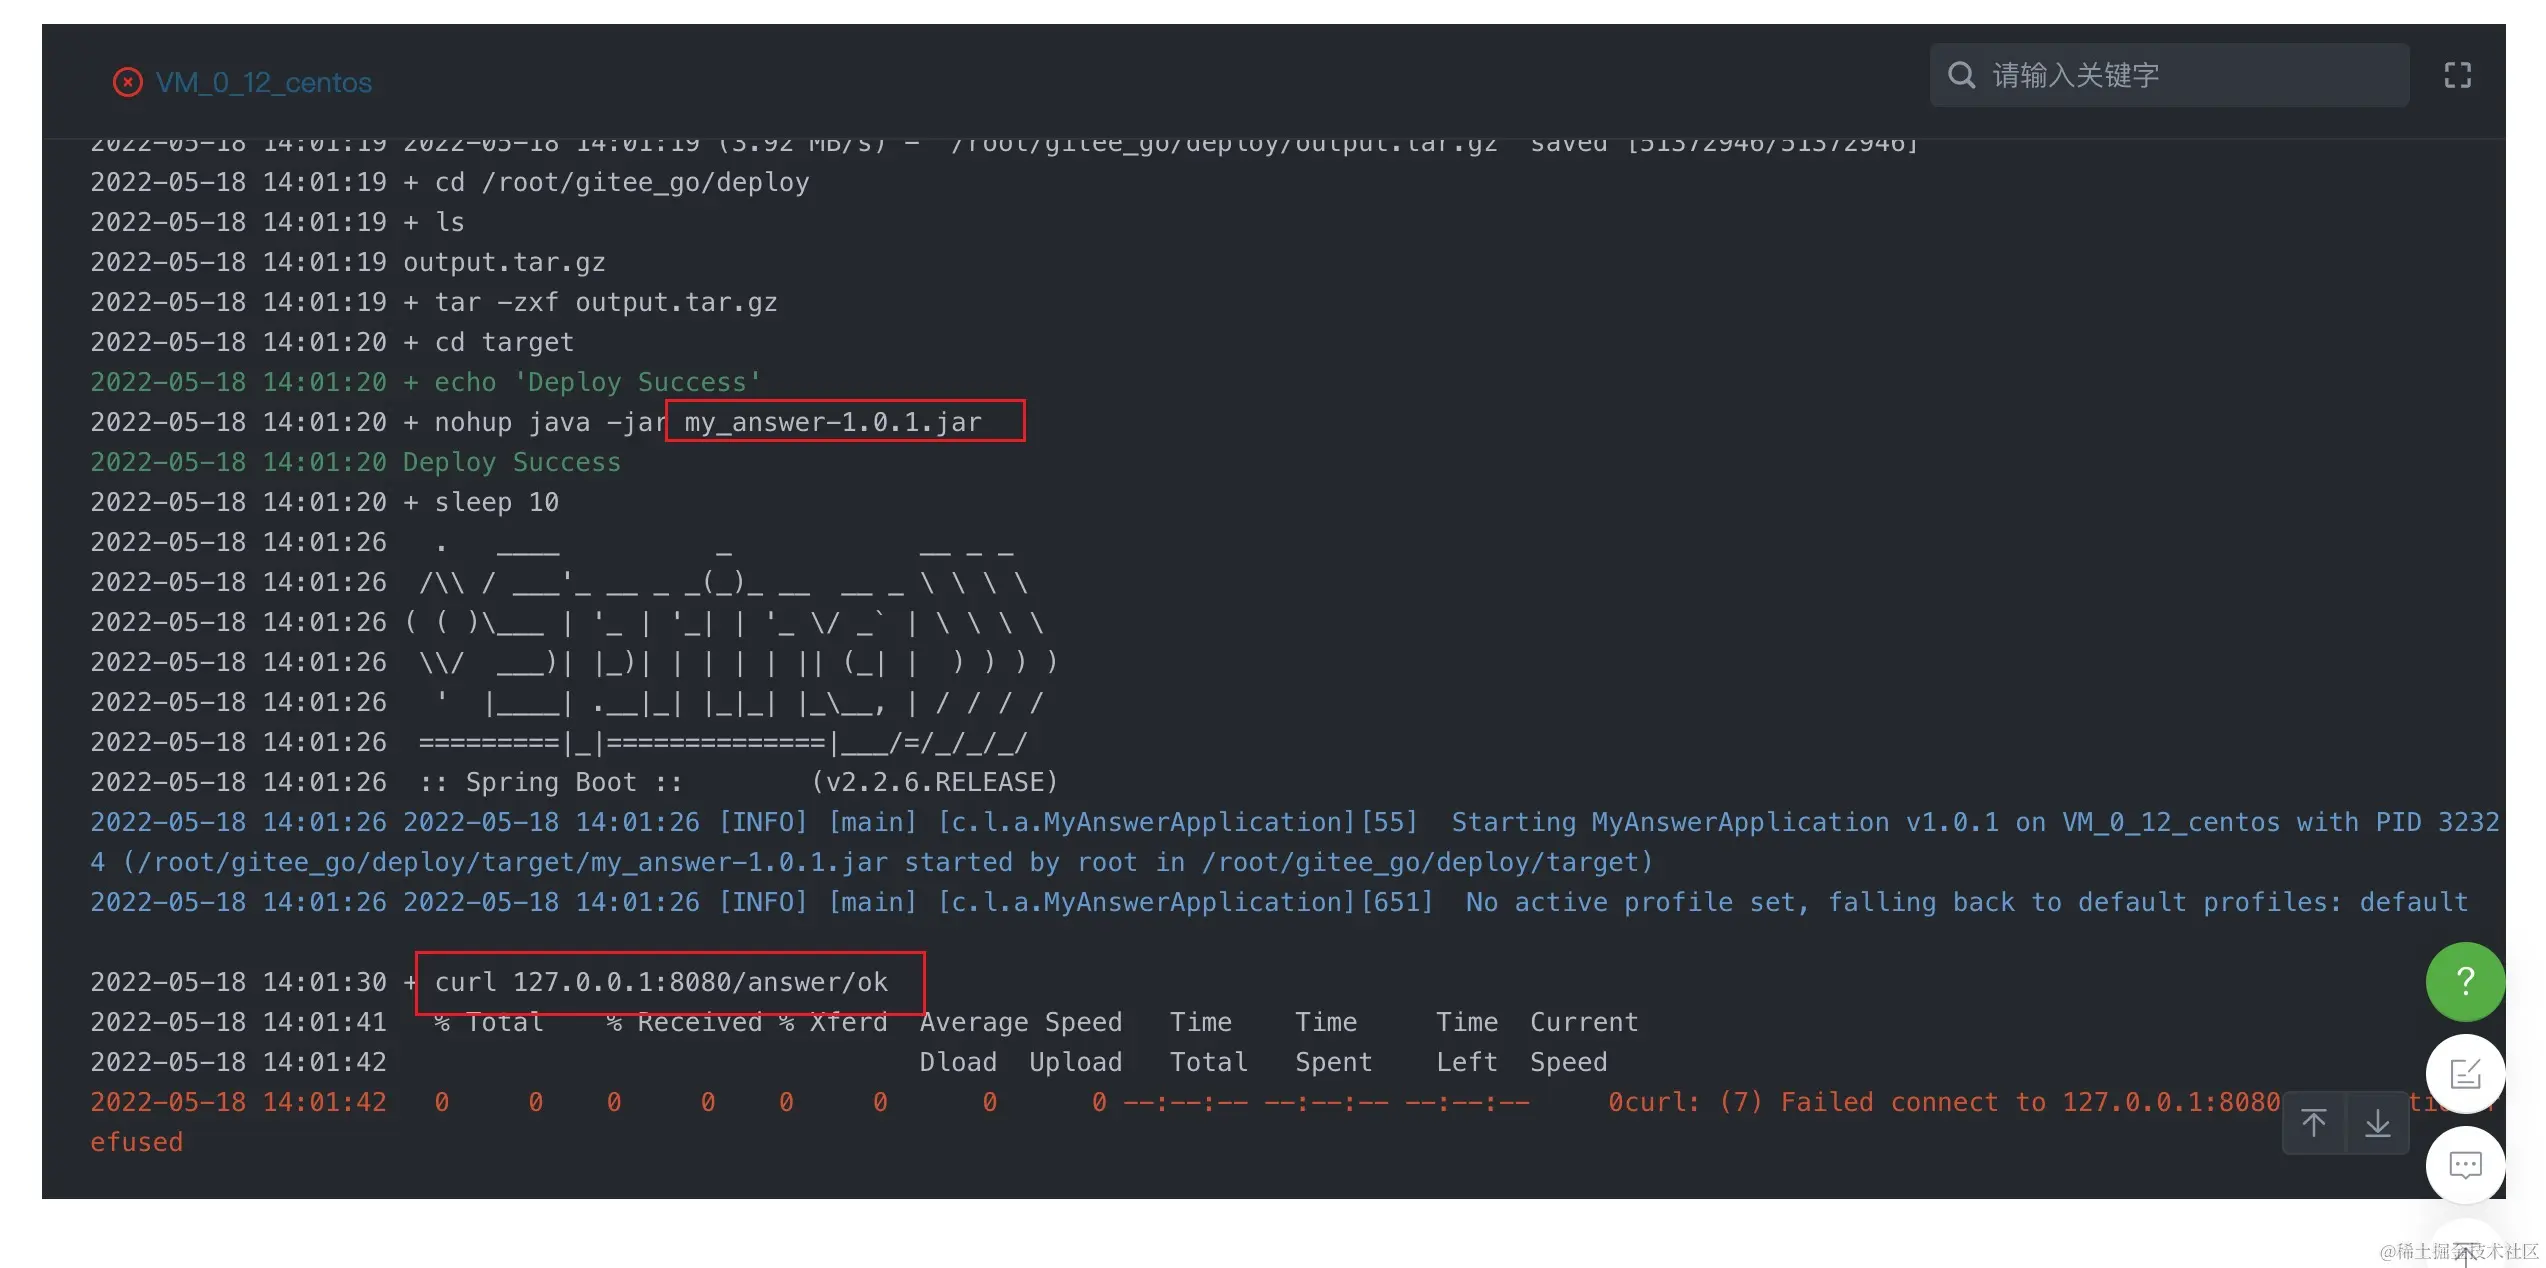Open the green help question button

[x=2465, y=981]
